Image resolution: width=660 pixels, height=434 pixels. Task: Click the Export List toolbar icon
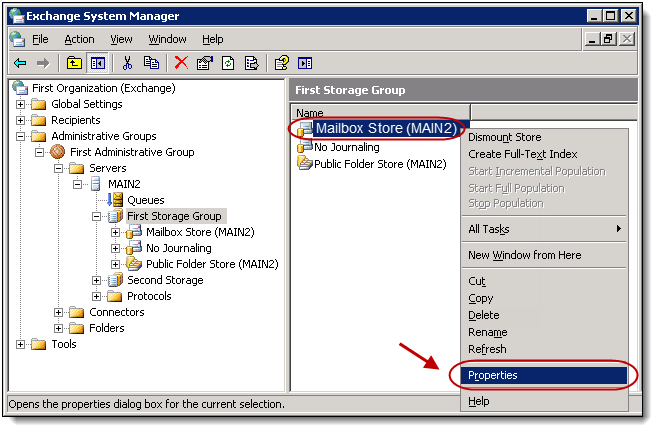tap(252, 64)
